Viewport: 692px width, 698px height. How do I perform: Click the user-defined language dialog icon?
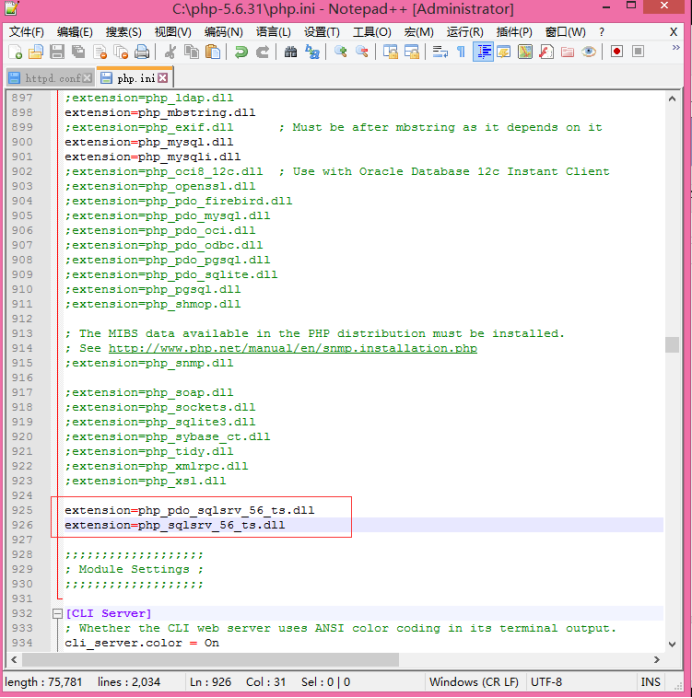tap(504, 52)
